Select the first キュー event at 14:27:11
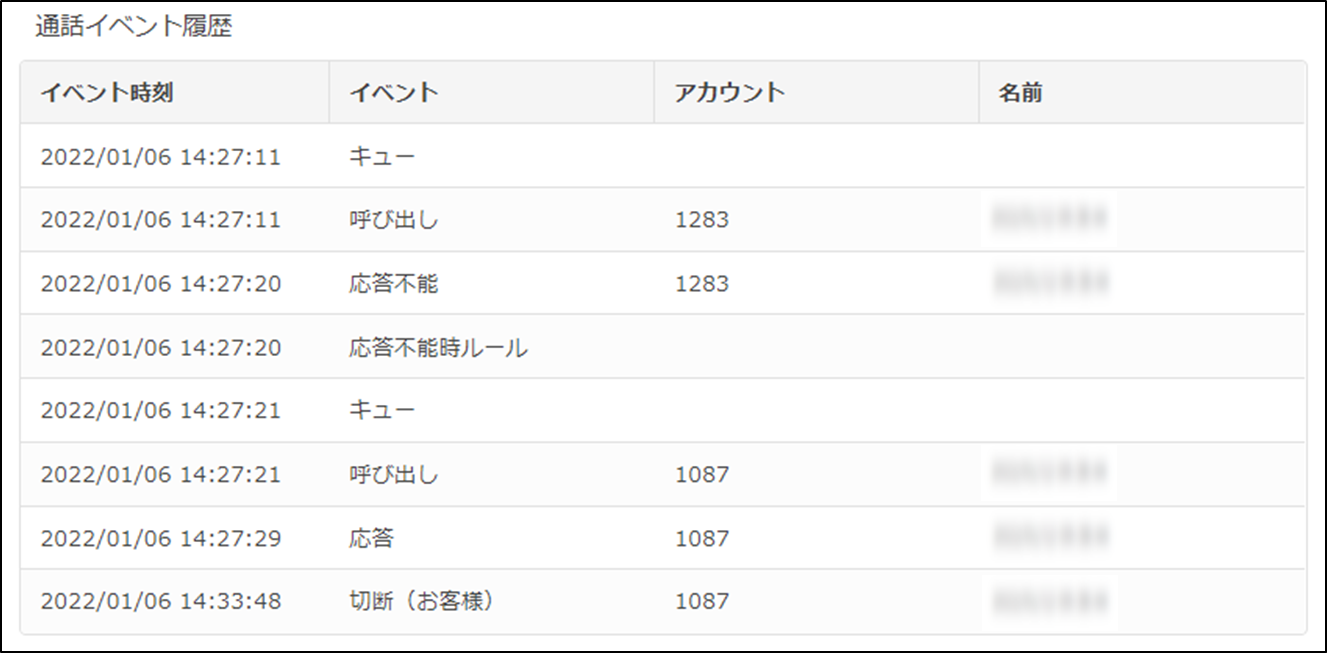The height and width of the screenshot is (653, 1327). point(663,156)
